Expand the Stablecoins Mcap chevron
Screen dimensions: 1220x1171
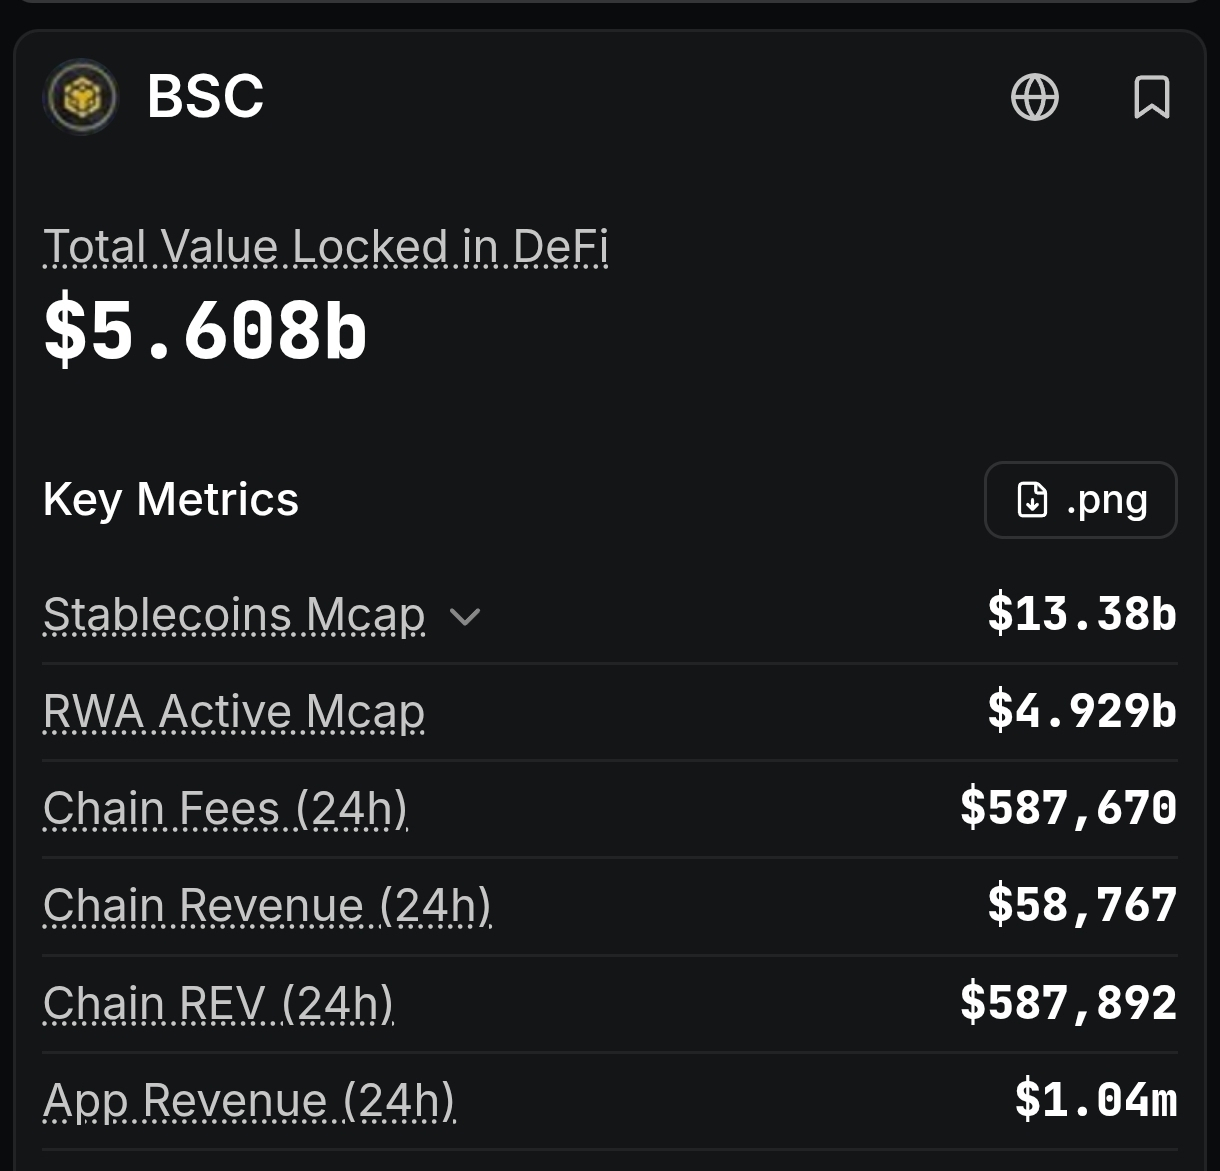465,616
